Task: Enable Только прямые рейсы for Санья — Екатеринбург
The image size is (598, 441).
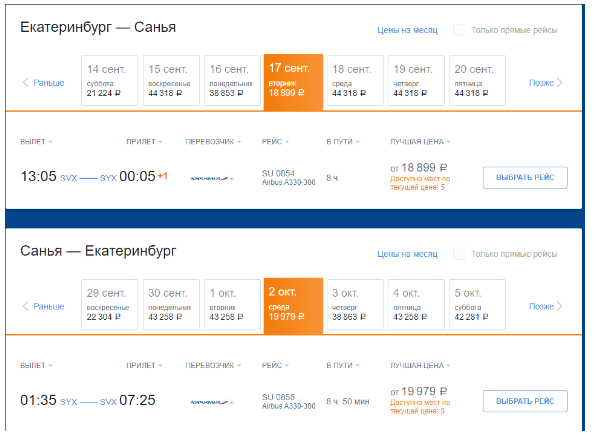Action: pyautogui.click(x=459, y=254)
